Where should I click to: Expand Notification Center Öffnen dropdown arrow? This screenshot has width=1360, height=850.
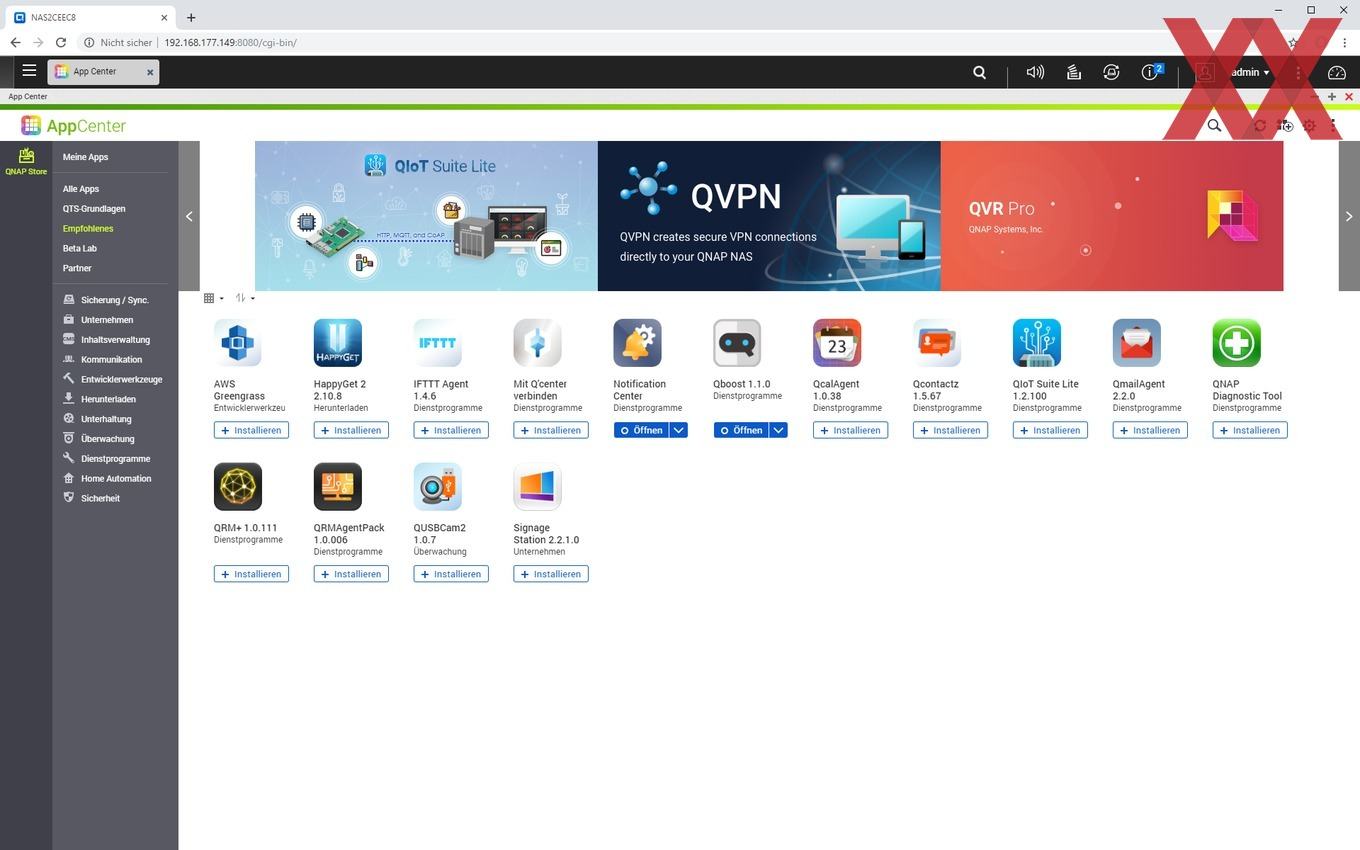[678, 430]
